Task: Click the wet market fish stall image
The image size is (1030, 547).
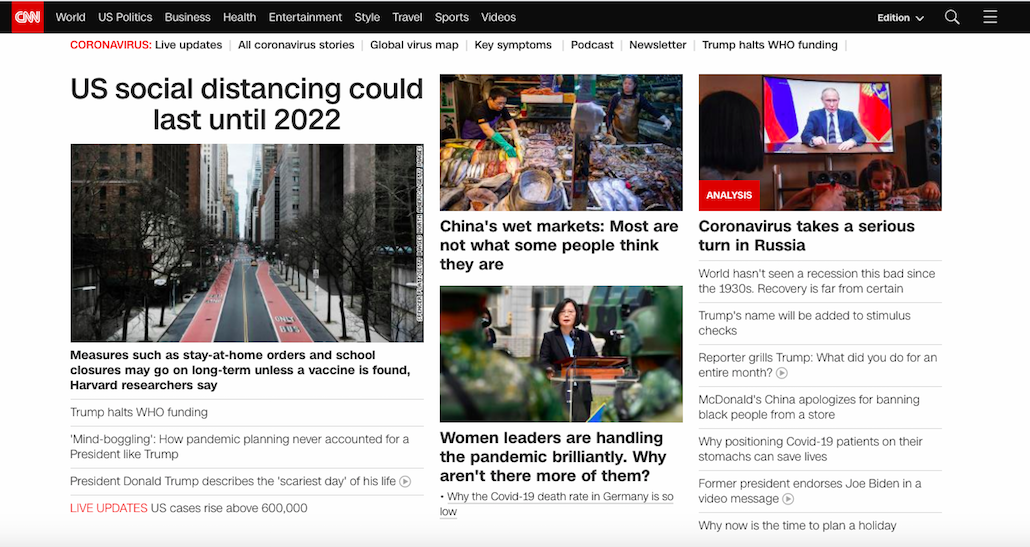Action: coord(561,142)
